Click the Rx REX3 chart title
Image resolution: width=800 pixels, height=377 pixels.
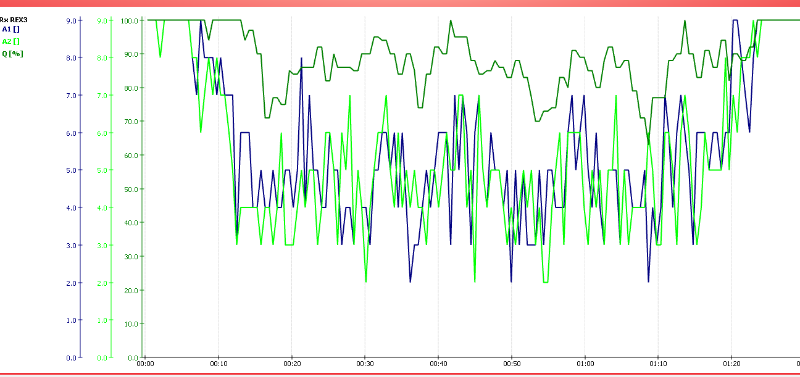point(13,20)
